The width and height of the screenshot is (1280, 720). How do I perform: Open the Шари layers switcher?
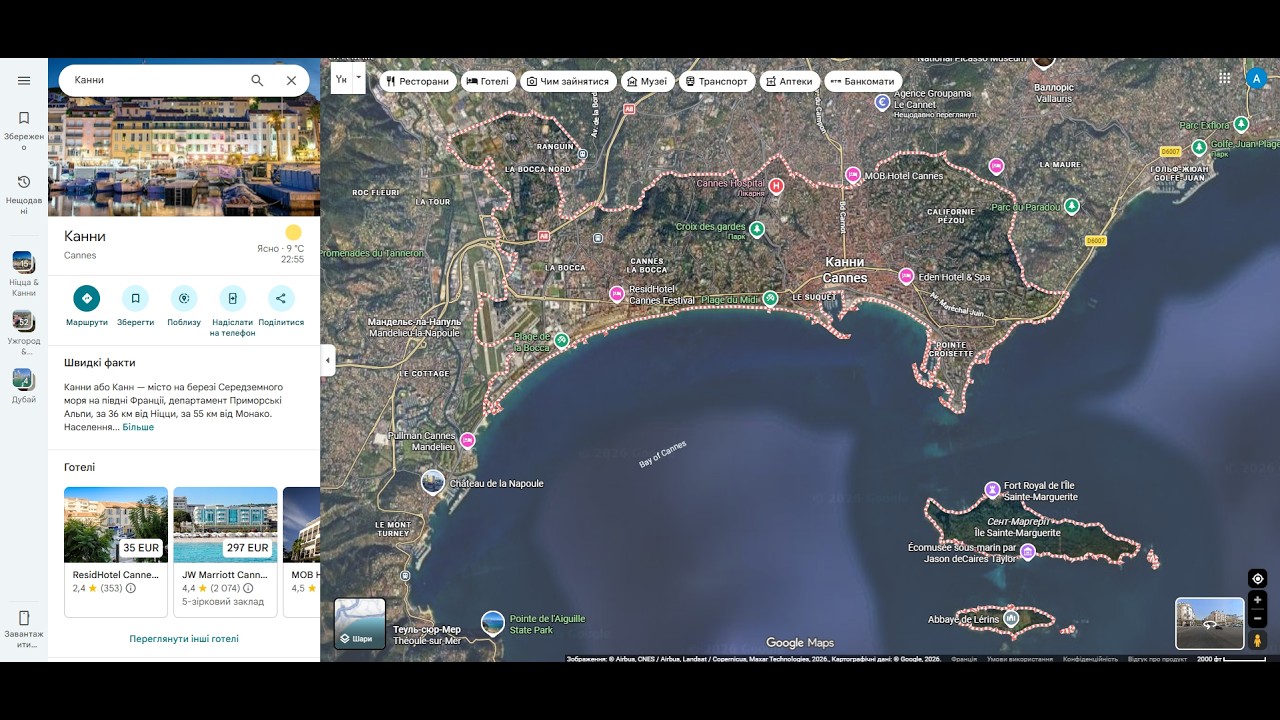(x=360, y=624)
